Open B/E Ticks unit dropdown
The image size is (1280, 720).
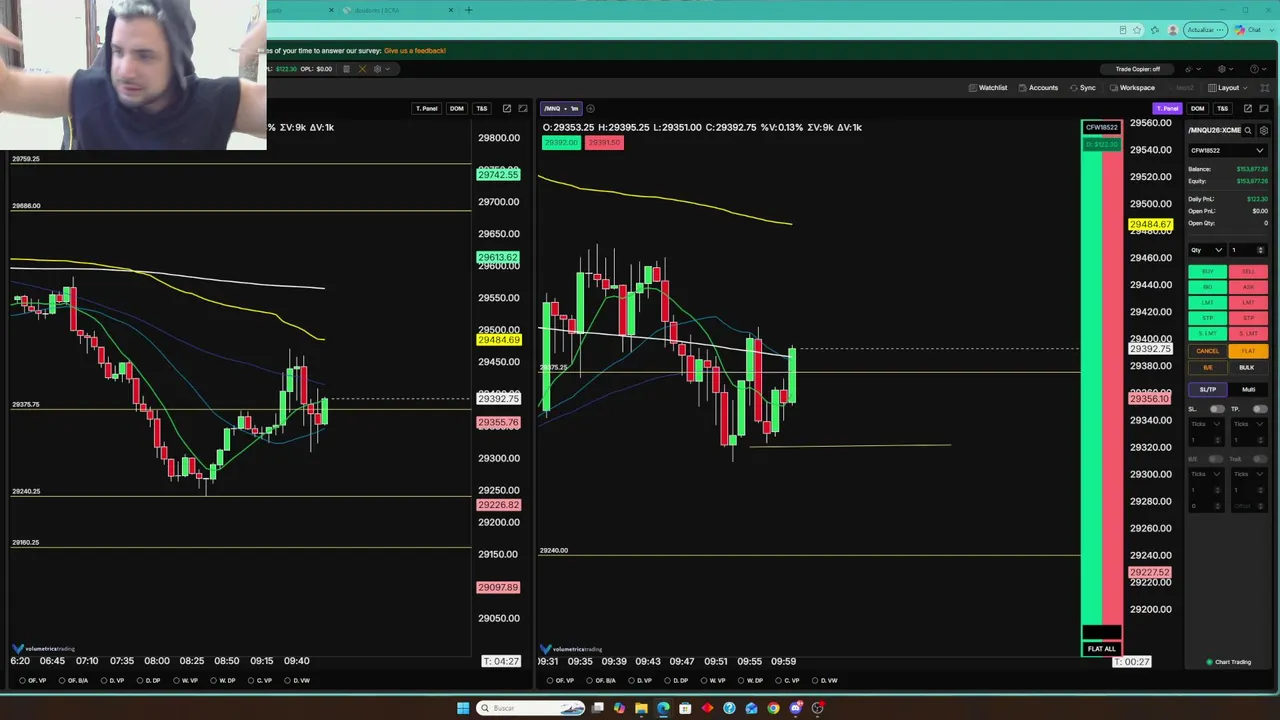click(1206, 474)
